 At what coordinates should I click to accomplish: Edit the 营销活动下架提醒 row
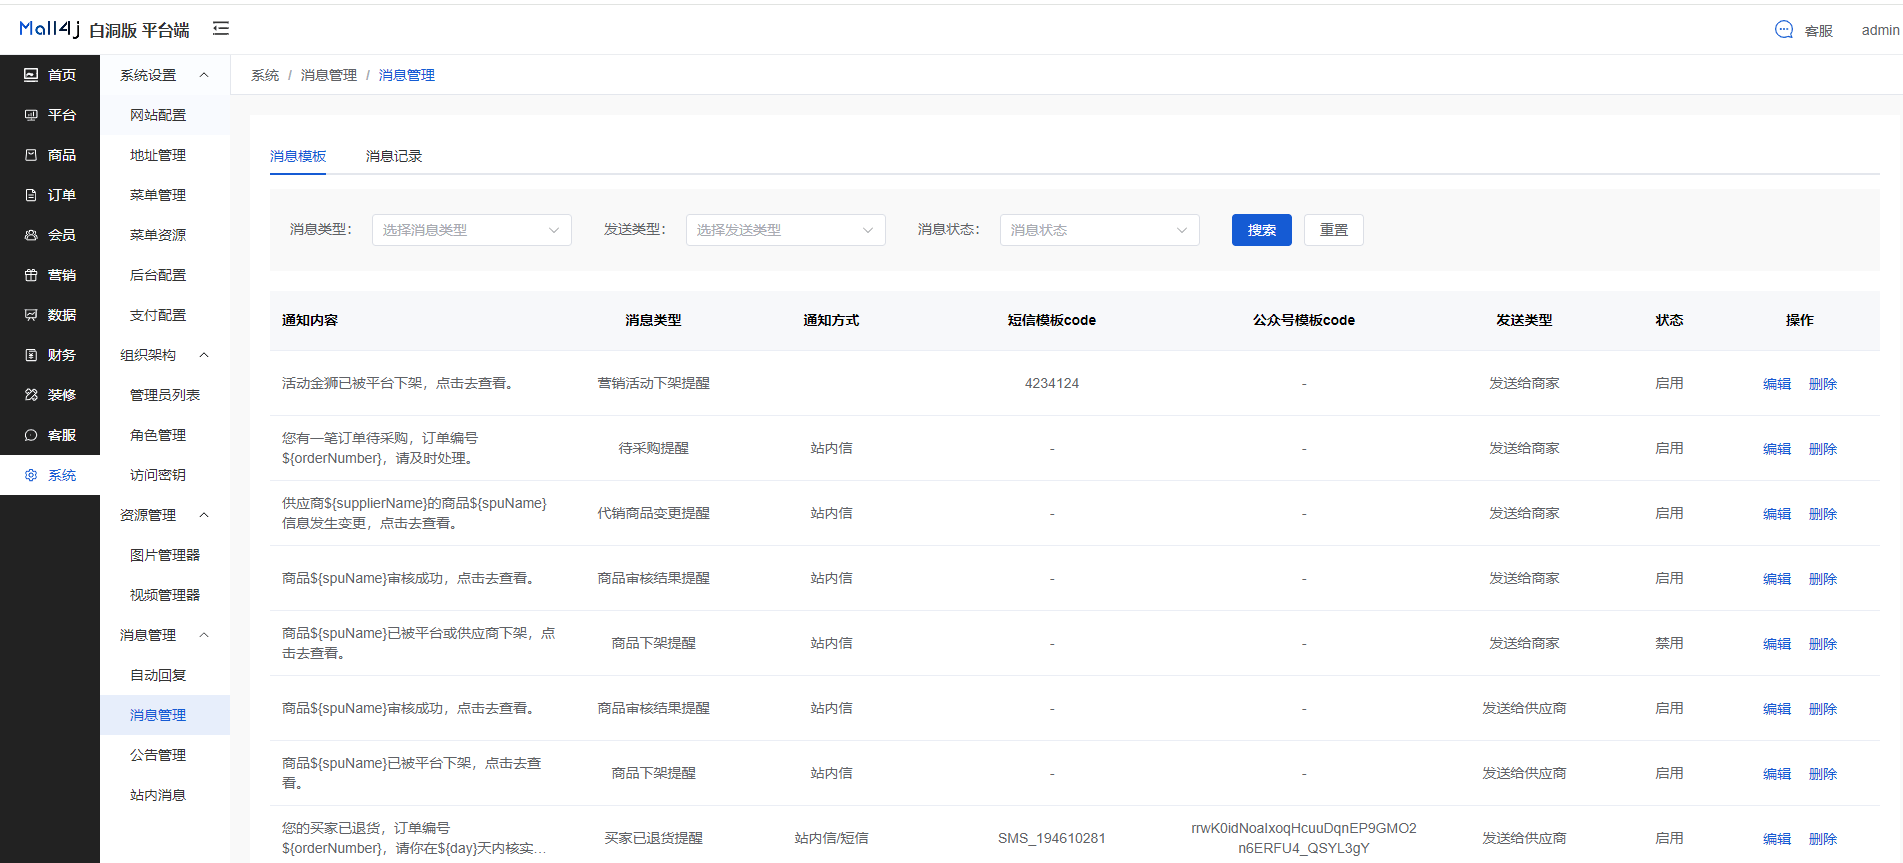pyautogui.click(x=1777, y=384)
